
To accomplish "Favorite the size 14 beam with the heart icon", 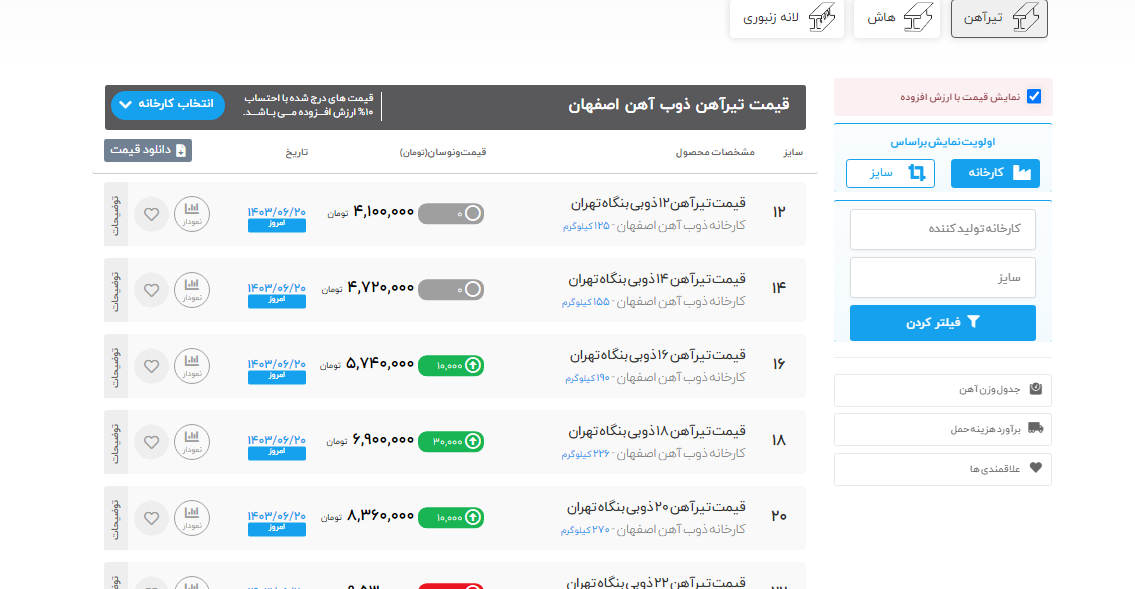I will pos(151,290).
